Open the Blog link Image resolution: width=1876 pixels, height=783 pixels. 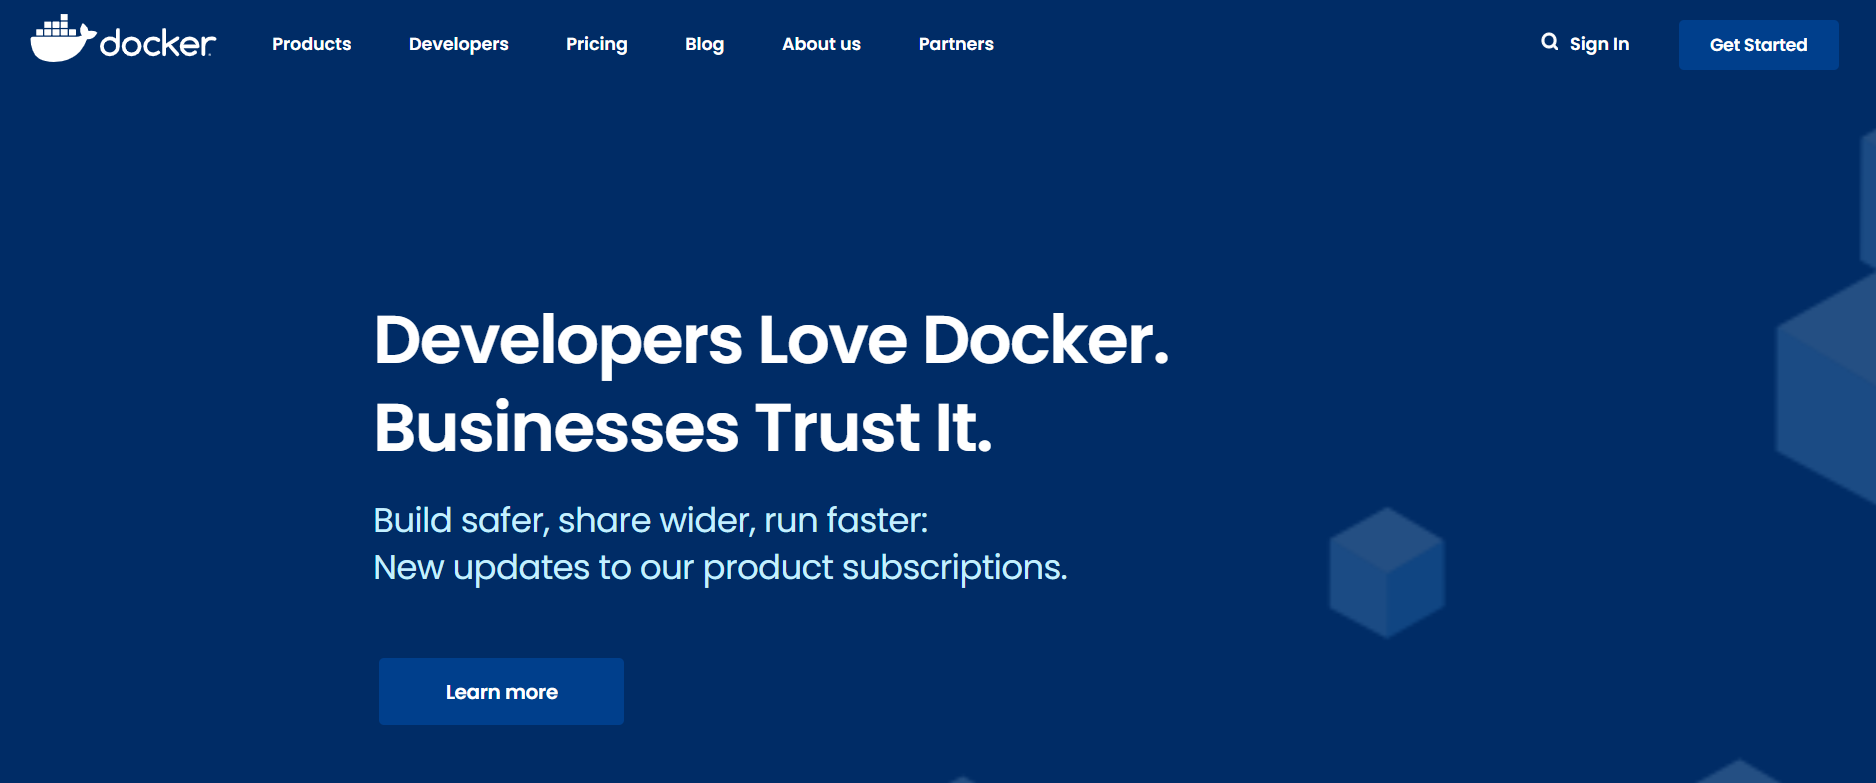click(x=704, y=44)
